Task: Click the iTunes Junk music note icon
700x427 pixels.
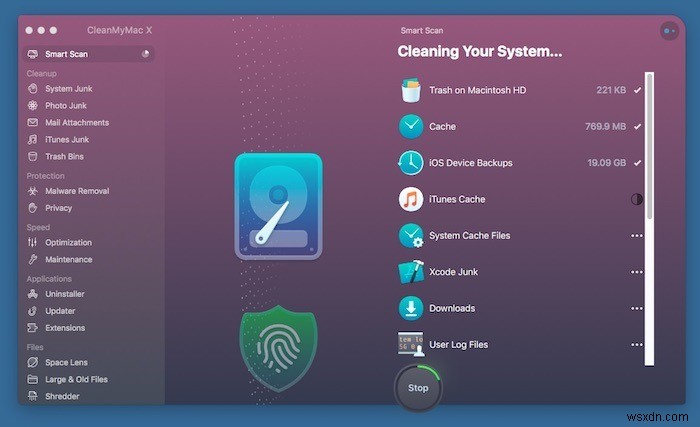Action: pyautogui.click(x=33, y=139)
